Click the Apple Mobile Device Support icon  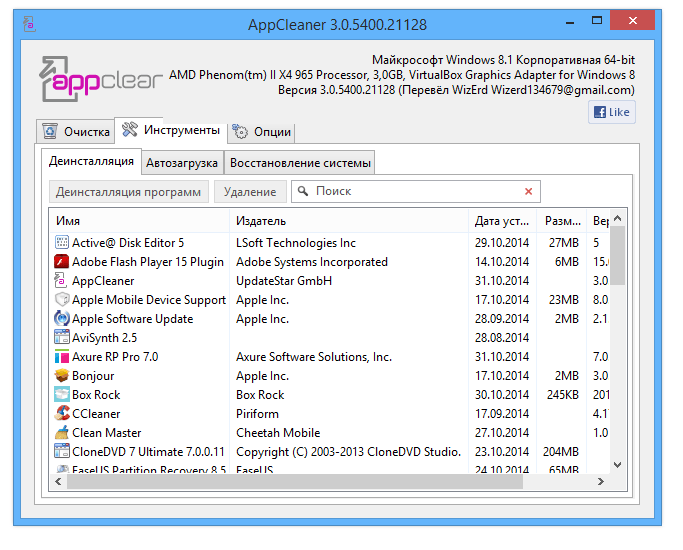point(62,300)
